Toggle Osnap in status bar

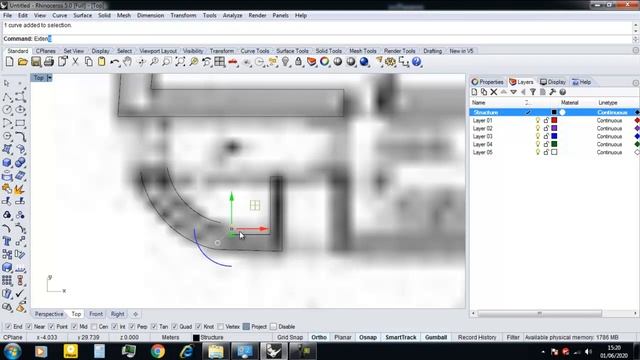(368, 338)
